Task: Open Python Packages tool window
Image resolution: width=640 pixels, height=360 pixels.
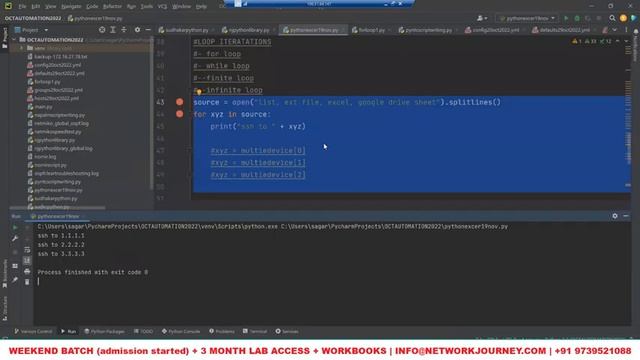Action: (104, 331)
